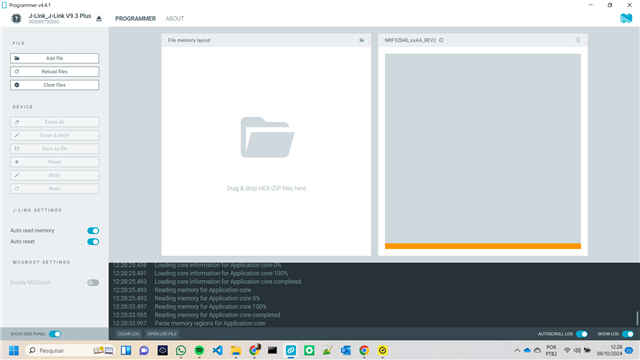Click the POR PTB2 language indicator

(x=551, y=350)
